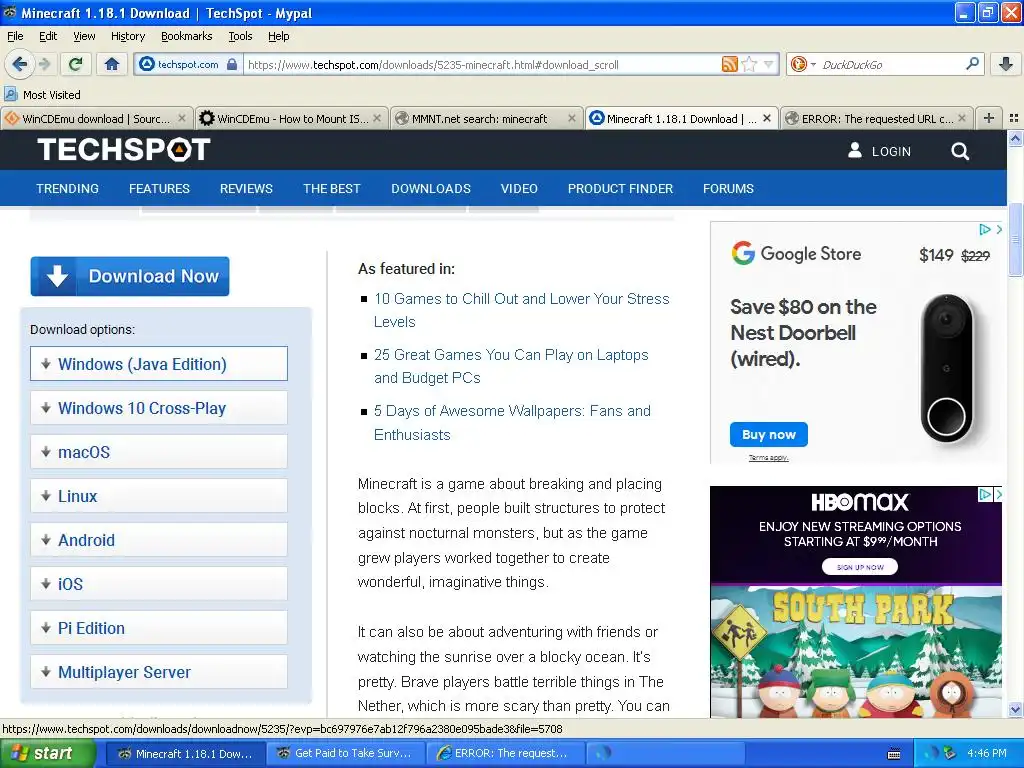Viewport: 1024px width, 768px height.
Task: Click scrollbar up arrow of the page
Action: (x=1015, y=138)
